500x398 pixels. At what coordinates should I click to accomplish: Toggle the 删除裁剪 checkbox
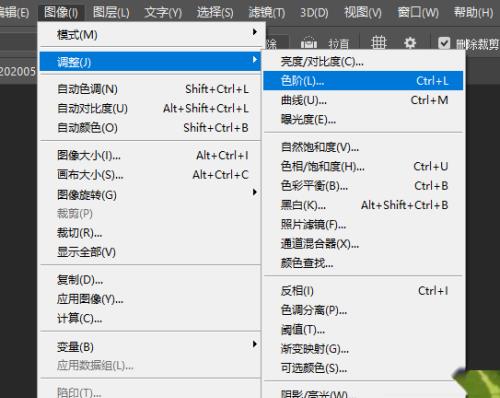tap(444, 43)
